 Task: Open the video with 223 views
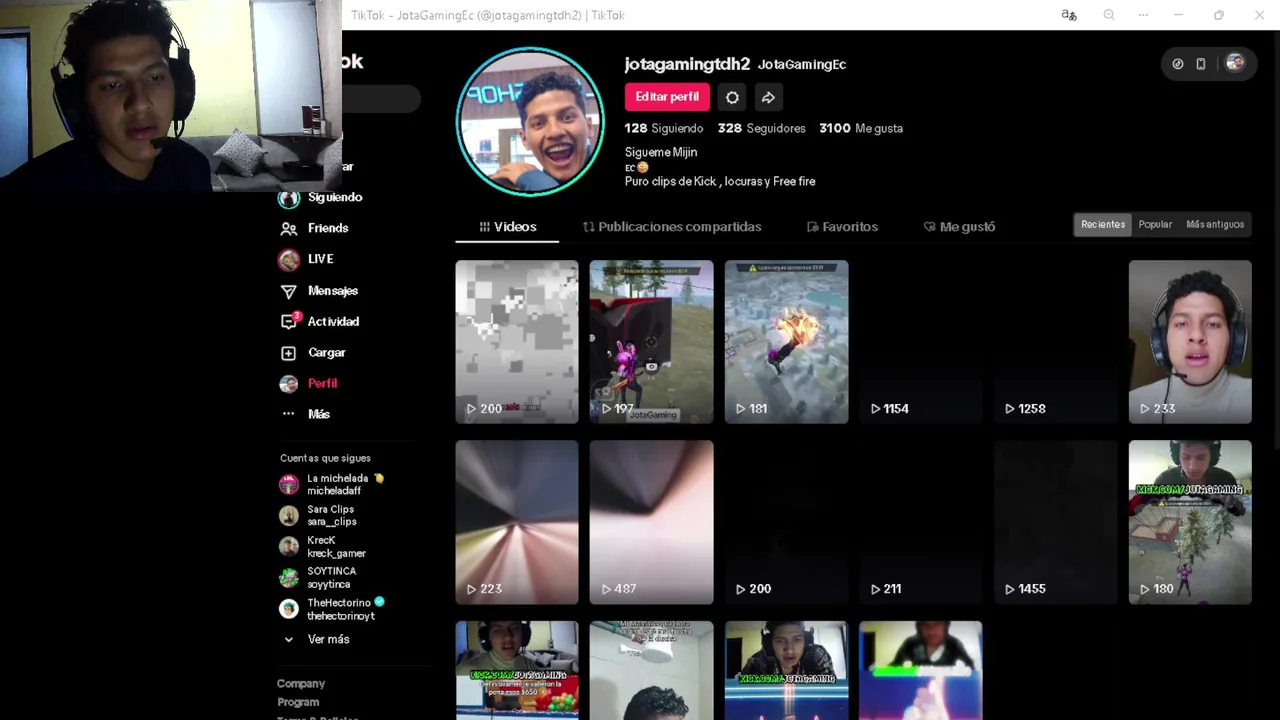517,522
